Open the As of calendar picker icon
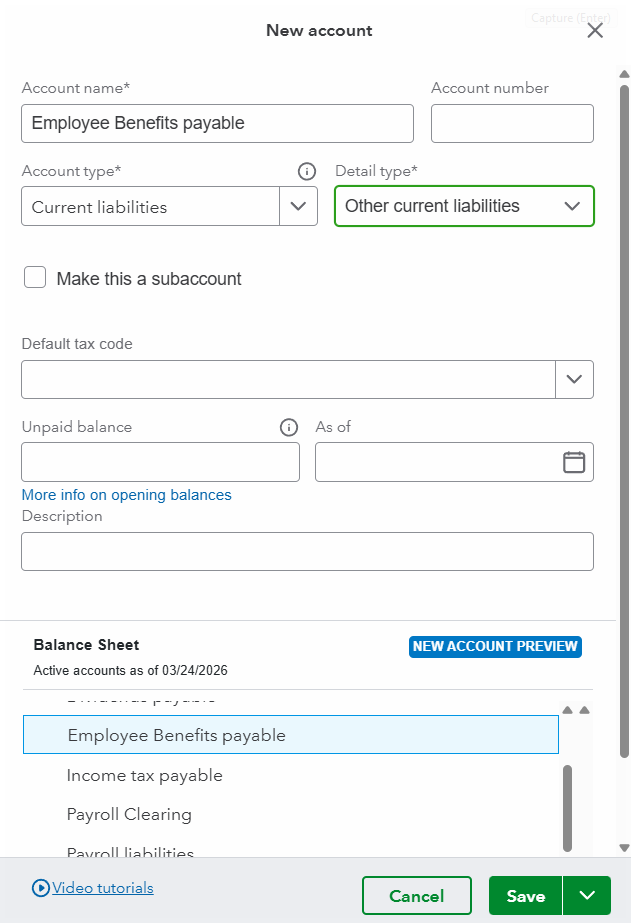Screen dimensions: 631x923 pyautogui.click(x=574, y=462)
